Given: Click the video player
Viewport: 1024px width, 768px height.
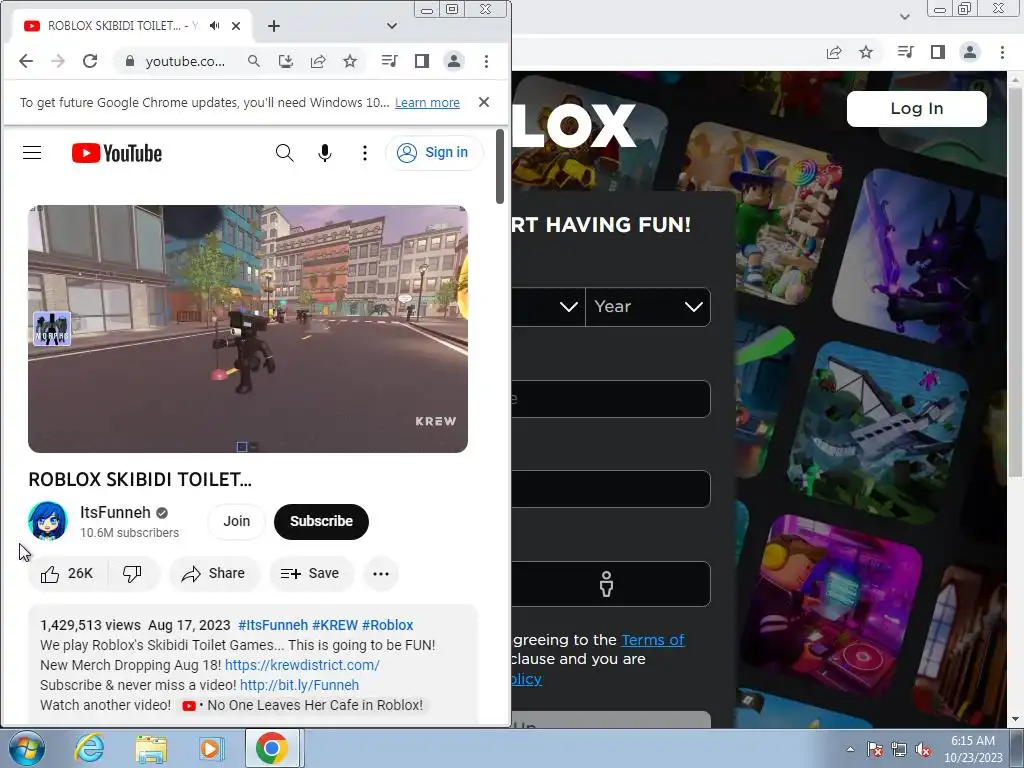Looking at the screenshot, I should pyautogui.click(x=248, y=328).
